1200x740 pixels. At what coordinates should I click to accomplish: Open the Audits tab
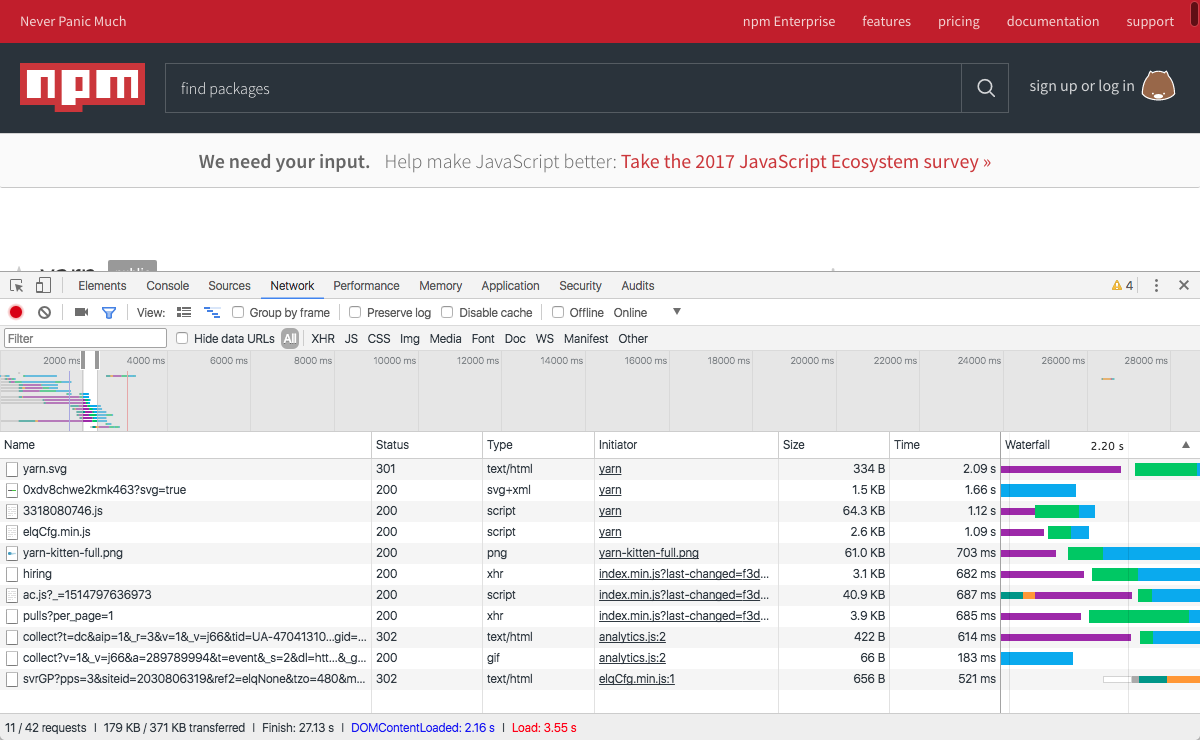tap(638, 286)
